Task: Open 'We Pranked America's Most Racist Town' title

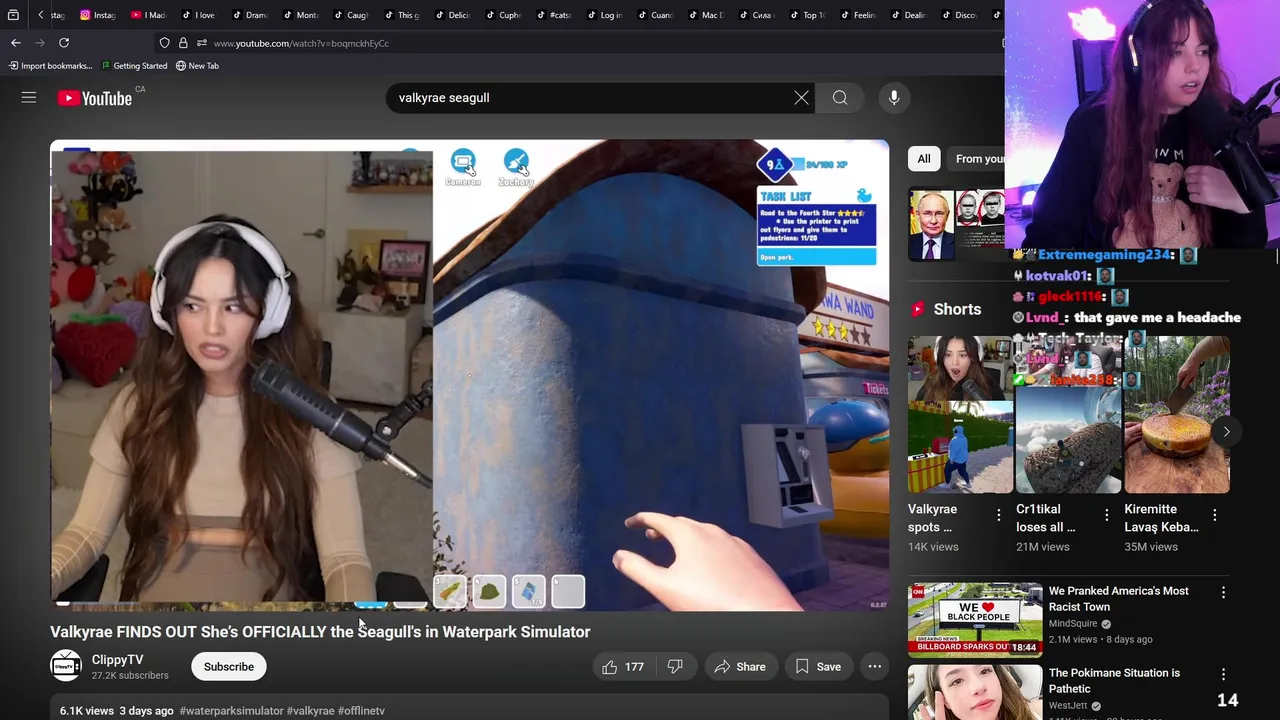Action: coord(1119,599)
